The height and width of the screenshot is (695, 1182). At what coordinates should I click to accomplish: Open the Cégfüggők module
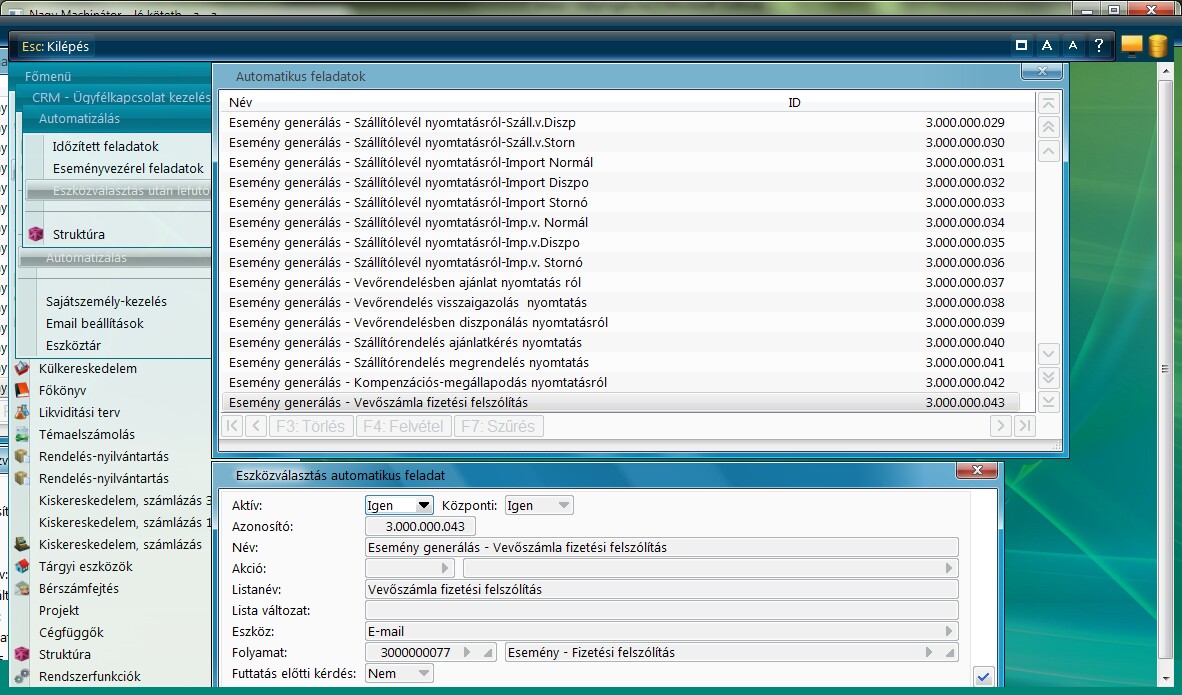tap(71, 632)
